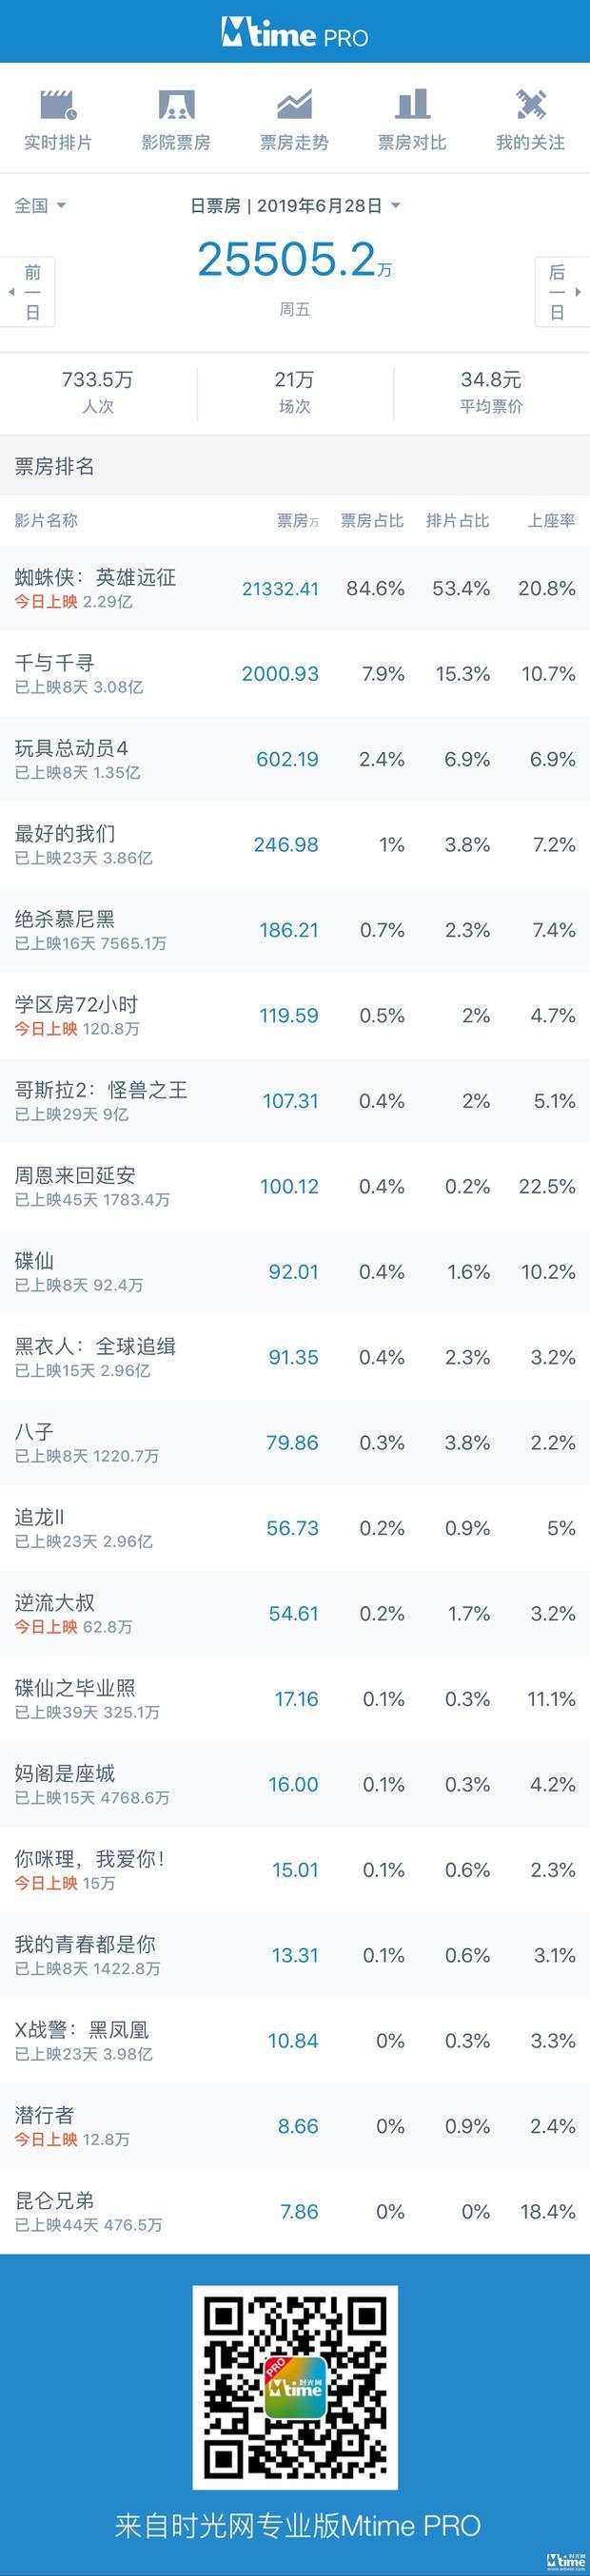Screen dimensions: 590x2576
Task: Open the 千与千寻 movie row
Action: (295, 673)
